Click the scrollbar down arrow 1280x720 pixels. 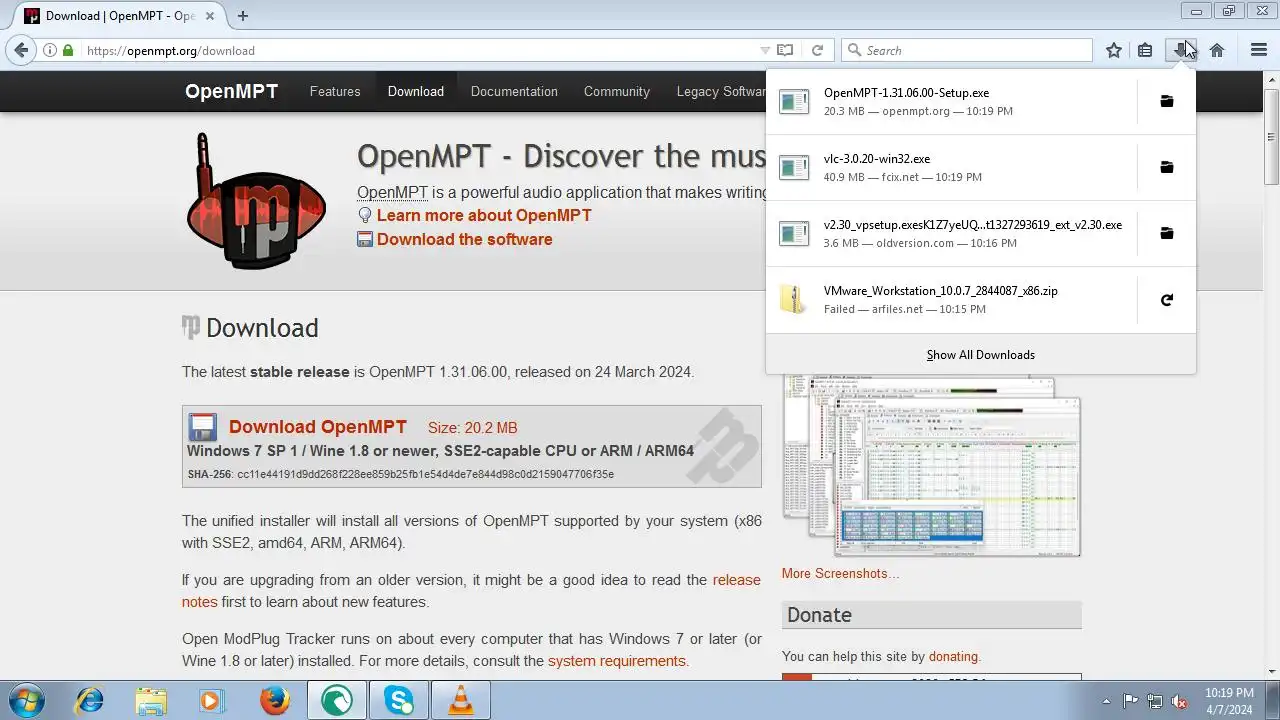coord(1272,672)
